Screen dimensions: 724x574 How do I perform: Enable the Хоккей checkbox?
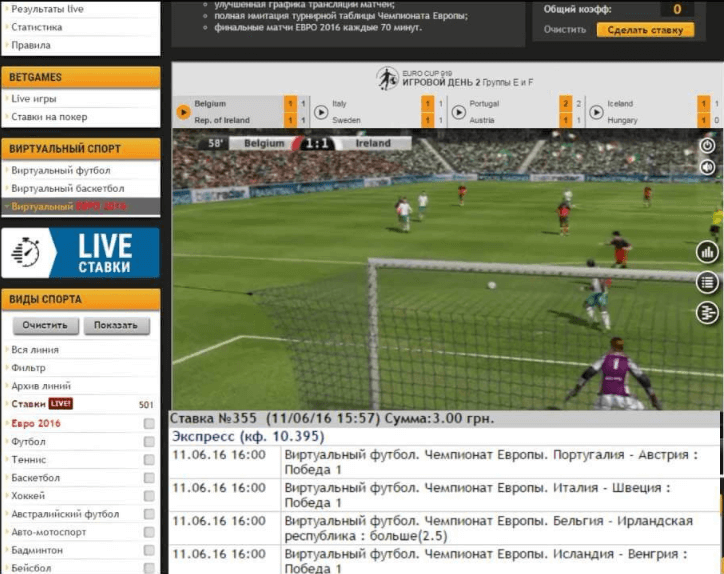point(149,496)
